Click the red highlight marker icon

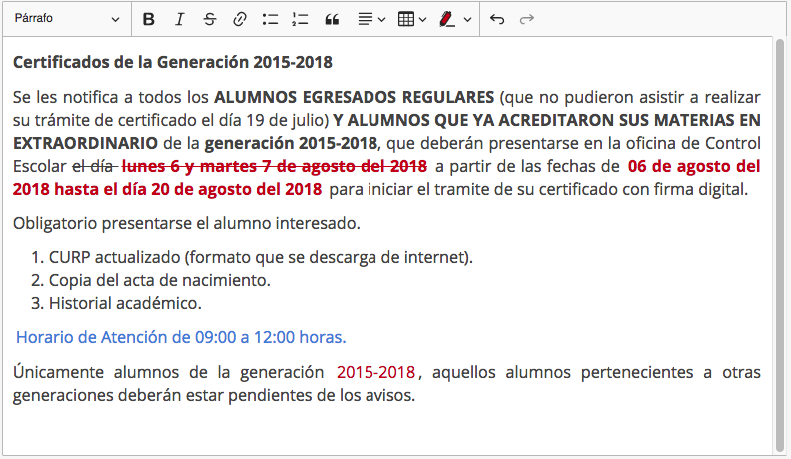click(x=446, y=19)
